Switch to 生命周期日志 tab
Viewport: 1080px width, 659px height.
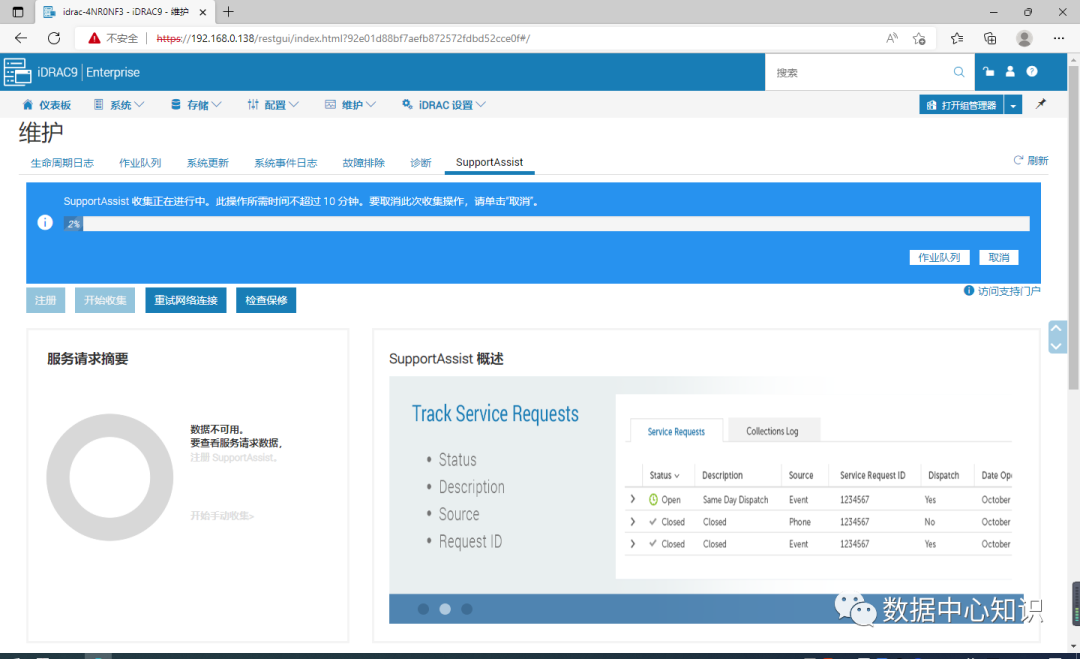click(62, 163)
